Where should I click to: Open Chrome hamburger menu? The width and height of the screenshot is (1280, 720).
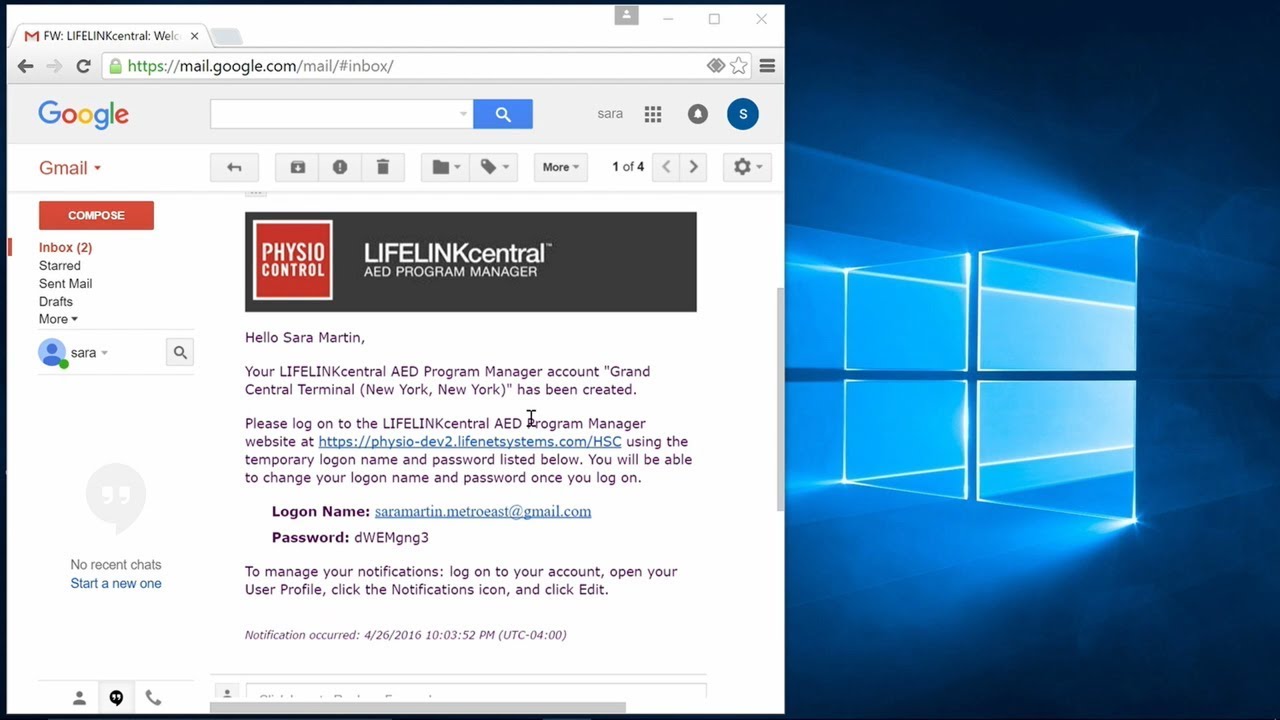point(767,66)
